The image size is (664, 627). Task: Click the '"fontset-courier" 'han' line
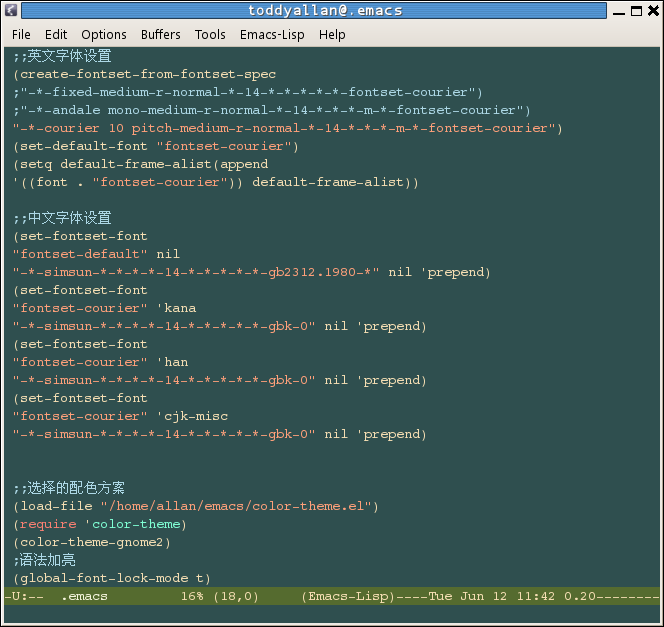coord(100,362)
